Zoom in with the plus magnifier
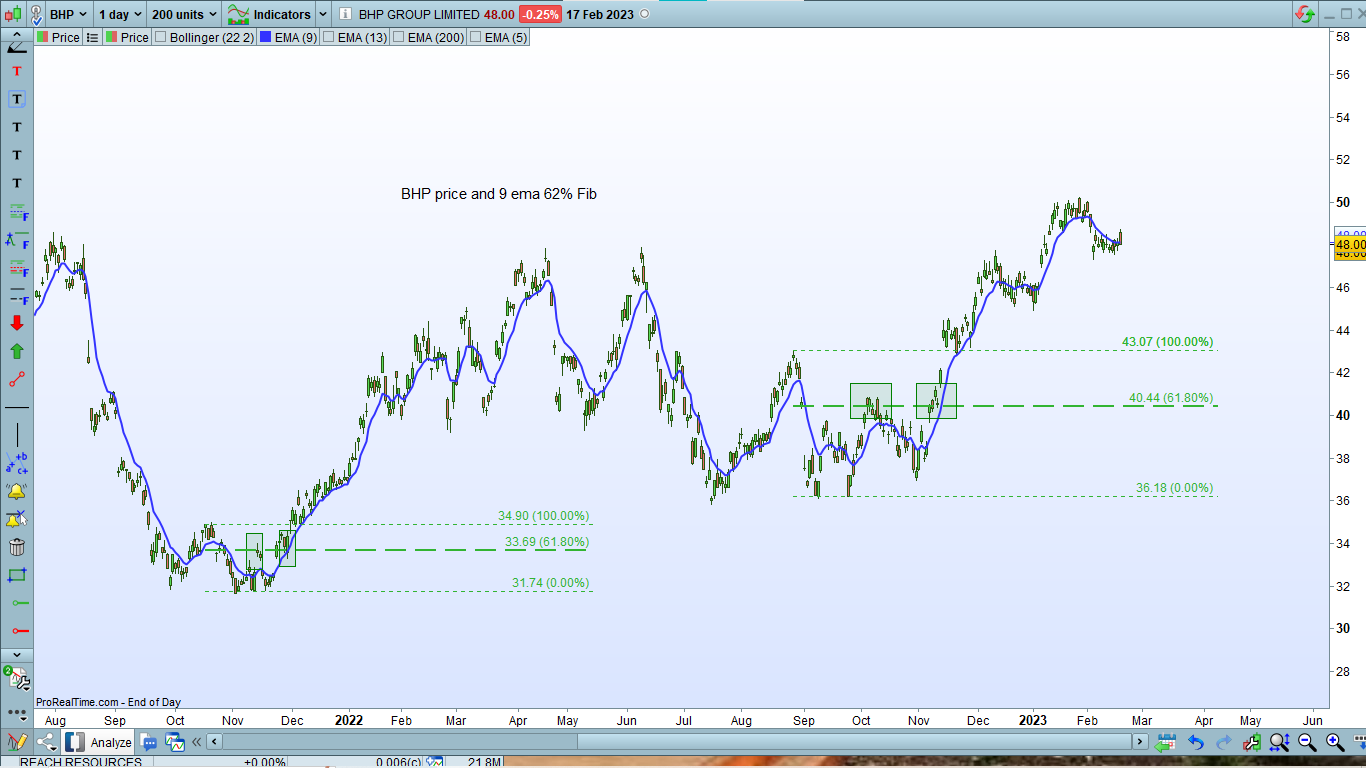The height and width of the screenshot is (768, 1366). [1335, 742]
